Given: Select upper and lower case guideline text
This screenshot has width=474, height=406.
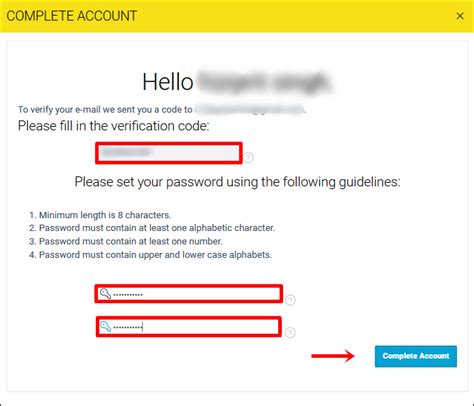Looking at the screenshot, I should tap(155, 255).
